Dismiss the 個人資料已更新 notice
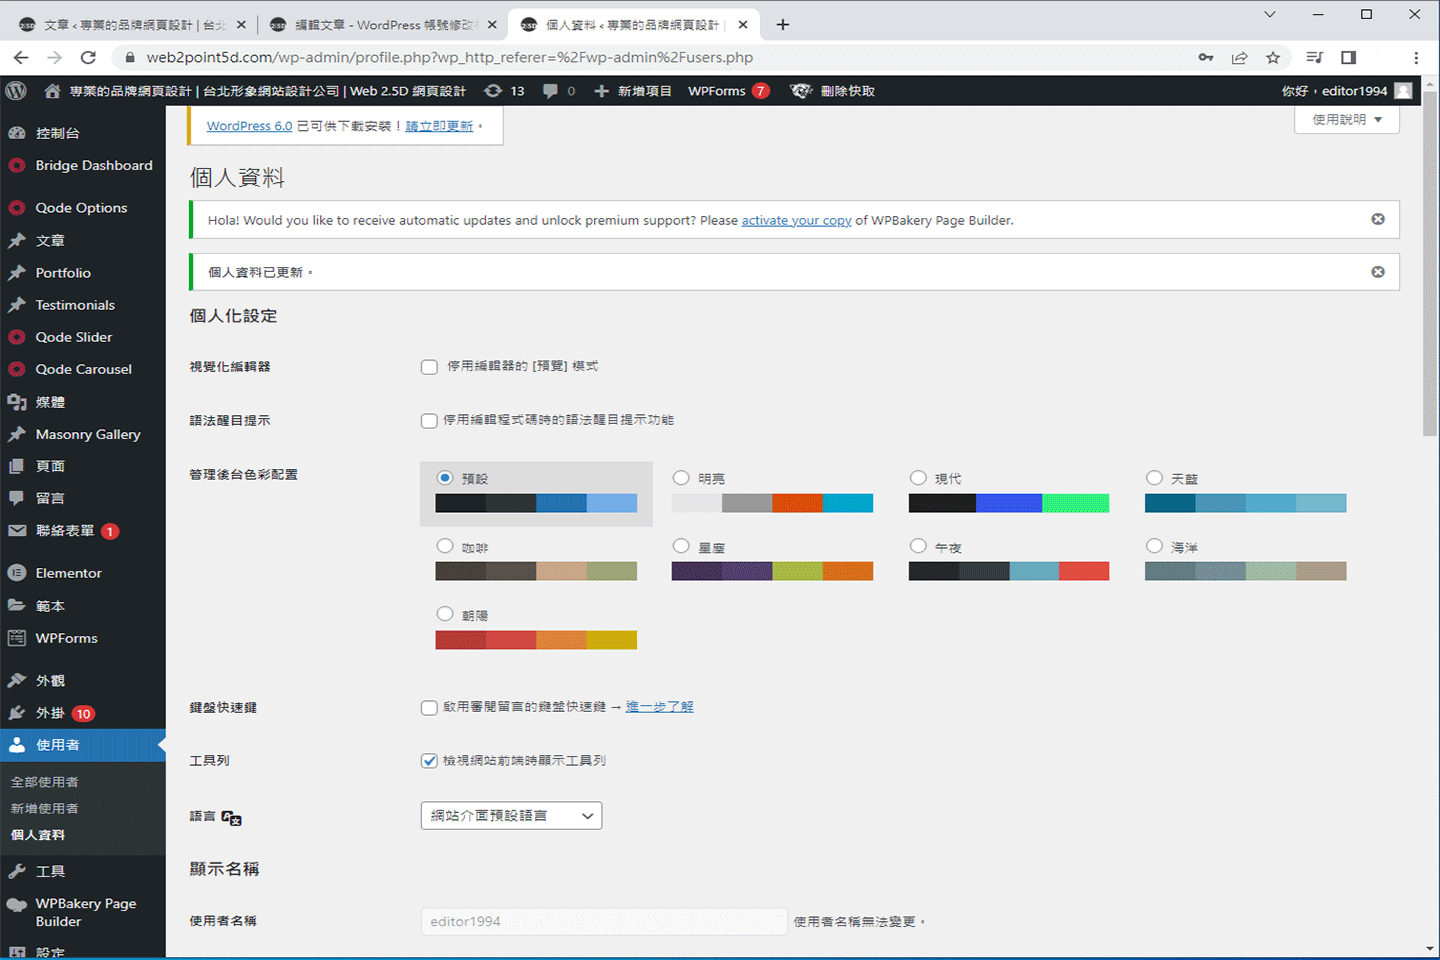 [x=1378, y=272]
